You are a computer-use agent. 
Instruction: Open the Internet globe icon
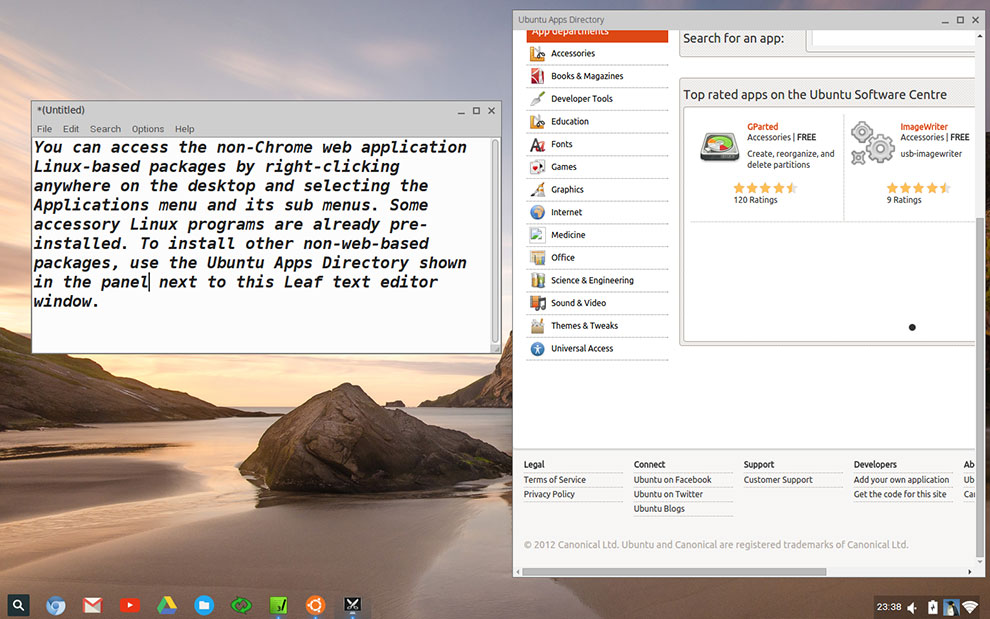537,212
